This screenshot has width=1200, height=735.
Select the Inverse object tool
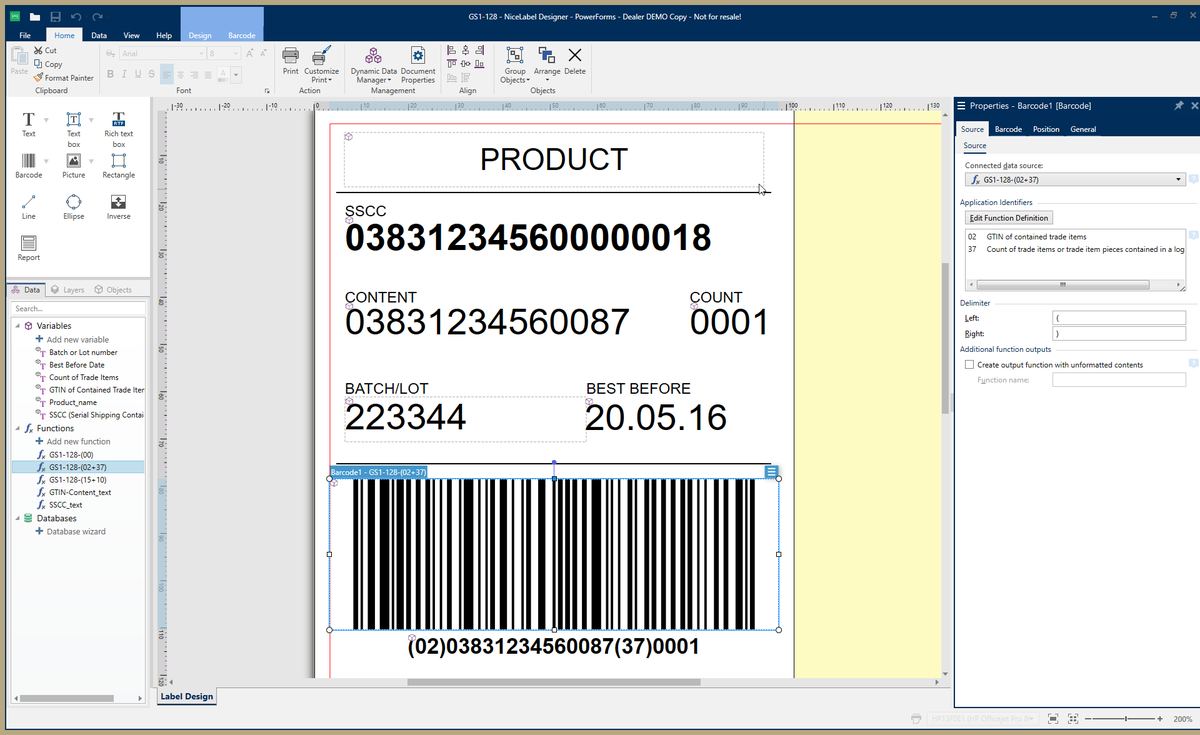118,207
